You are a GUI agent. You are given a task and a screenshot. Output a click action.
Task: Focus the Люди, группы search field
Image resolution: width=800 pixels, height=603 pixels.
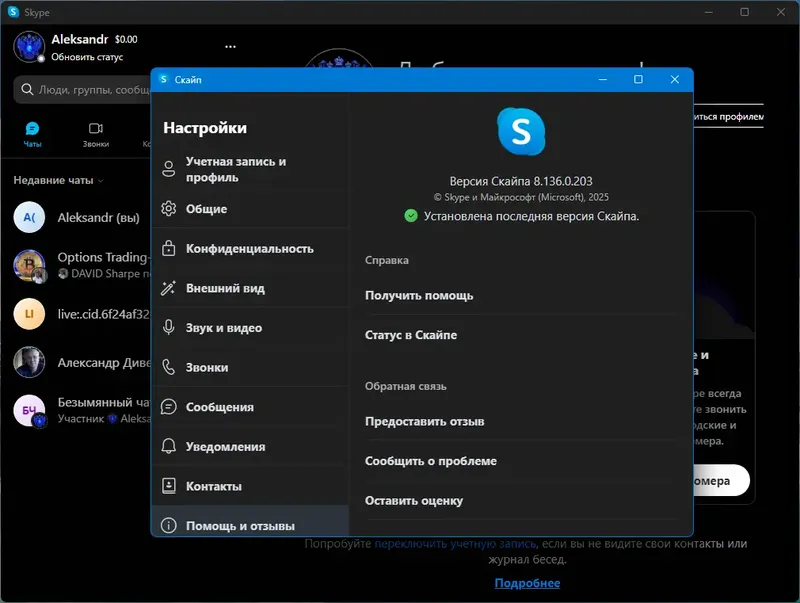(x=83, y=90)
